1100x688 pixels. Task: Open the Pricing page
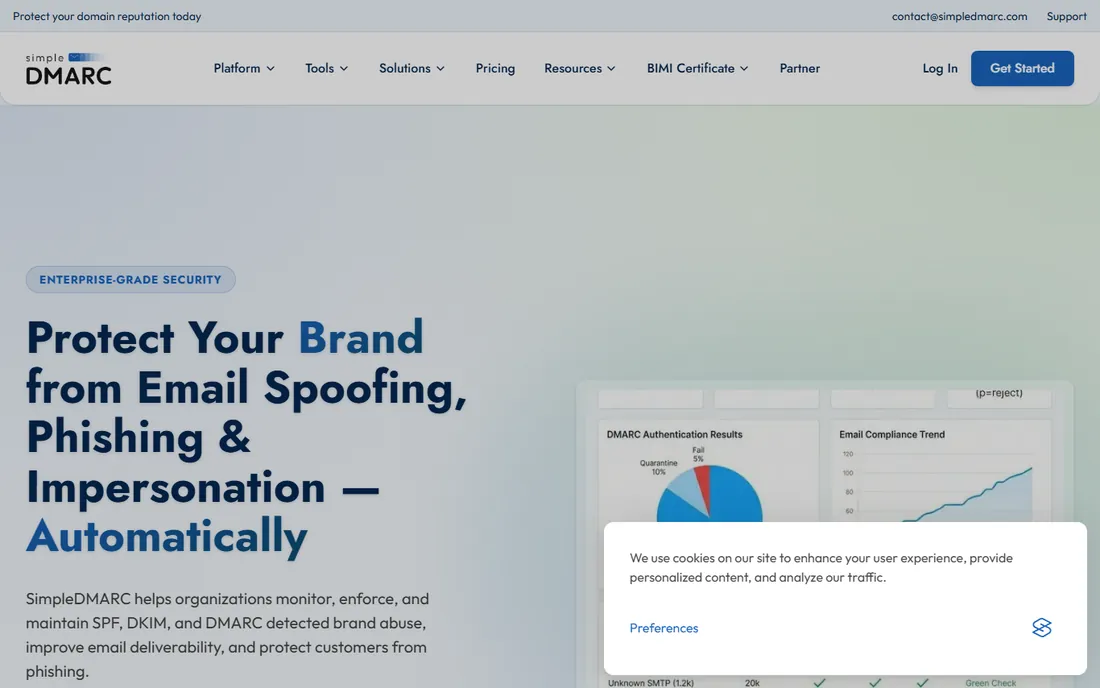(495, 68)
